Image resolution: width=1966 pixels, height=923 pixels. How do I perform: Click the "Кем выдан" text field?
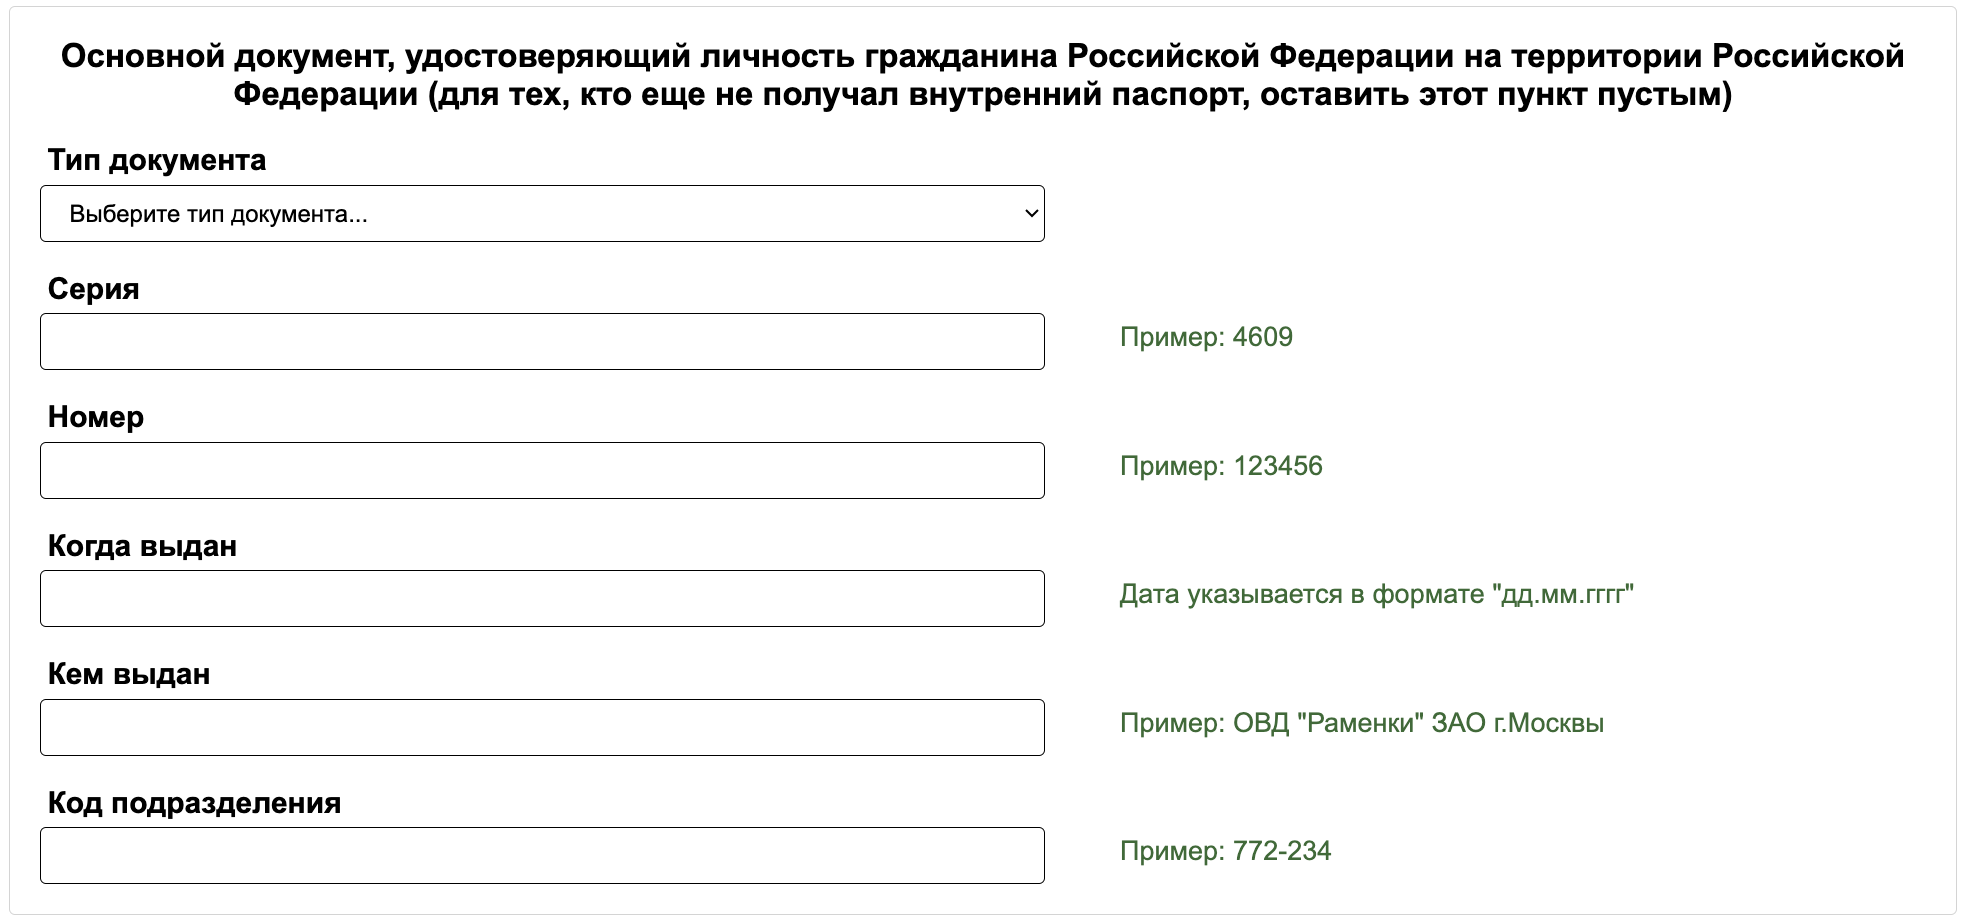tap(540, 726)
